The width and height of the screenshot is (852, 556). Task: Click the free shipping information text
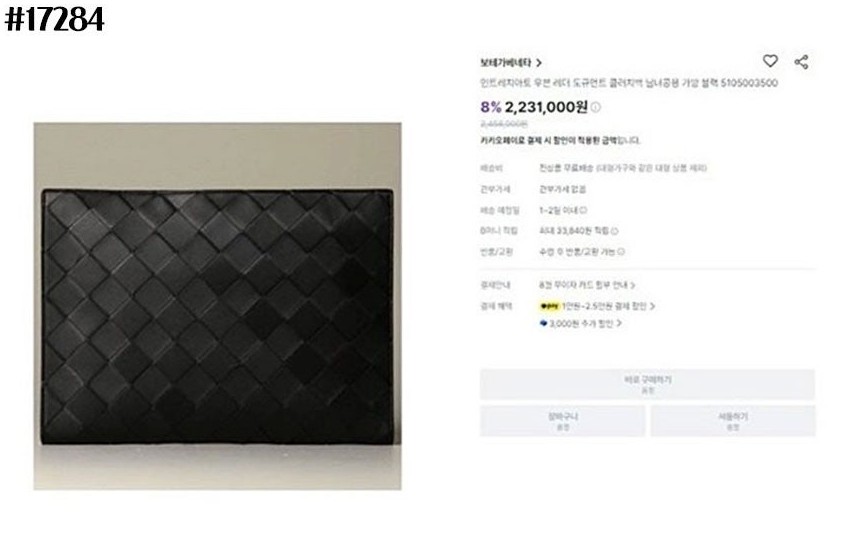[x=623, y=168]
